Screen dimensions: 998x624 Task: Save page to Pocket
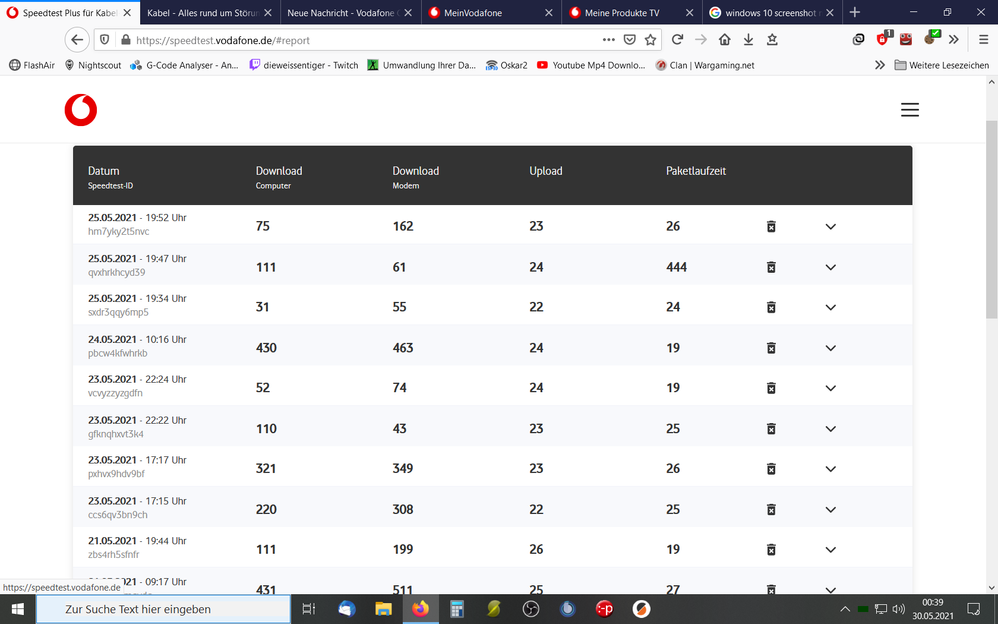tap(629, 40)
